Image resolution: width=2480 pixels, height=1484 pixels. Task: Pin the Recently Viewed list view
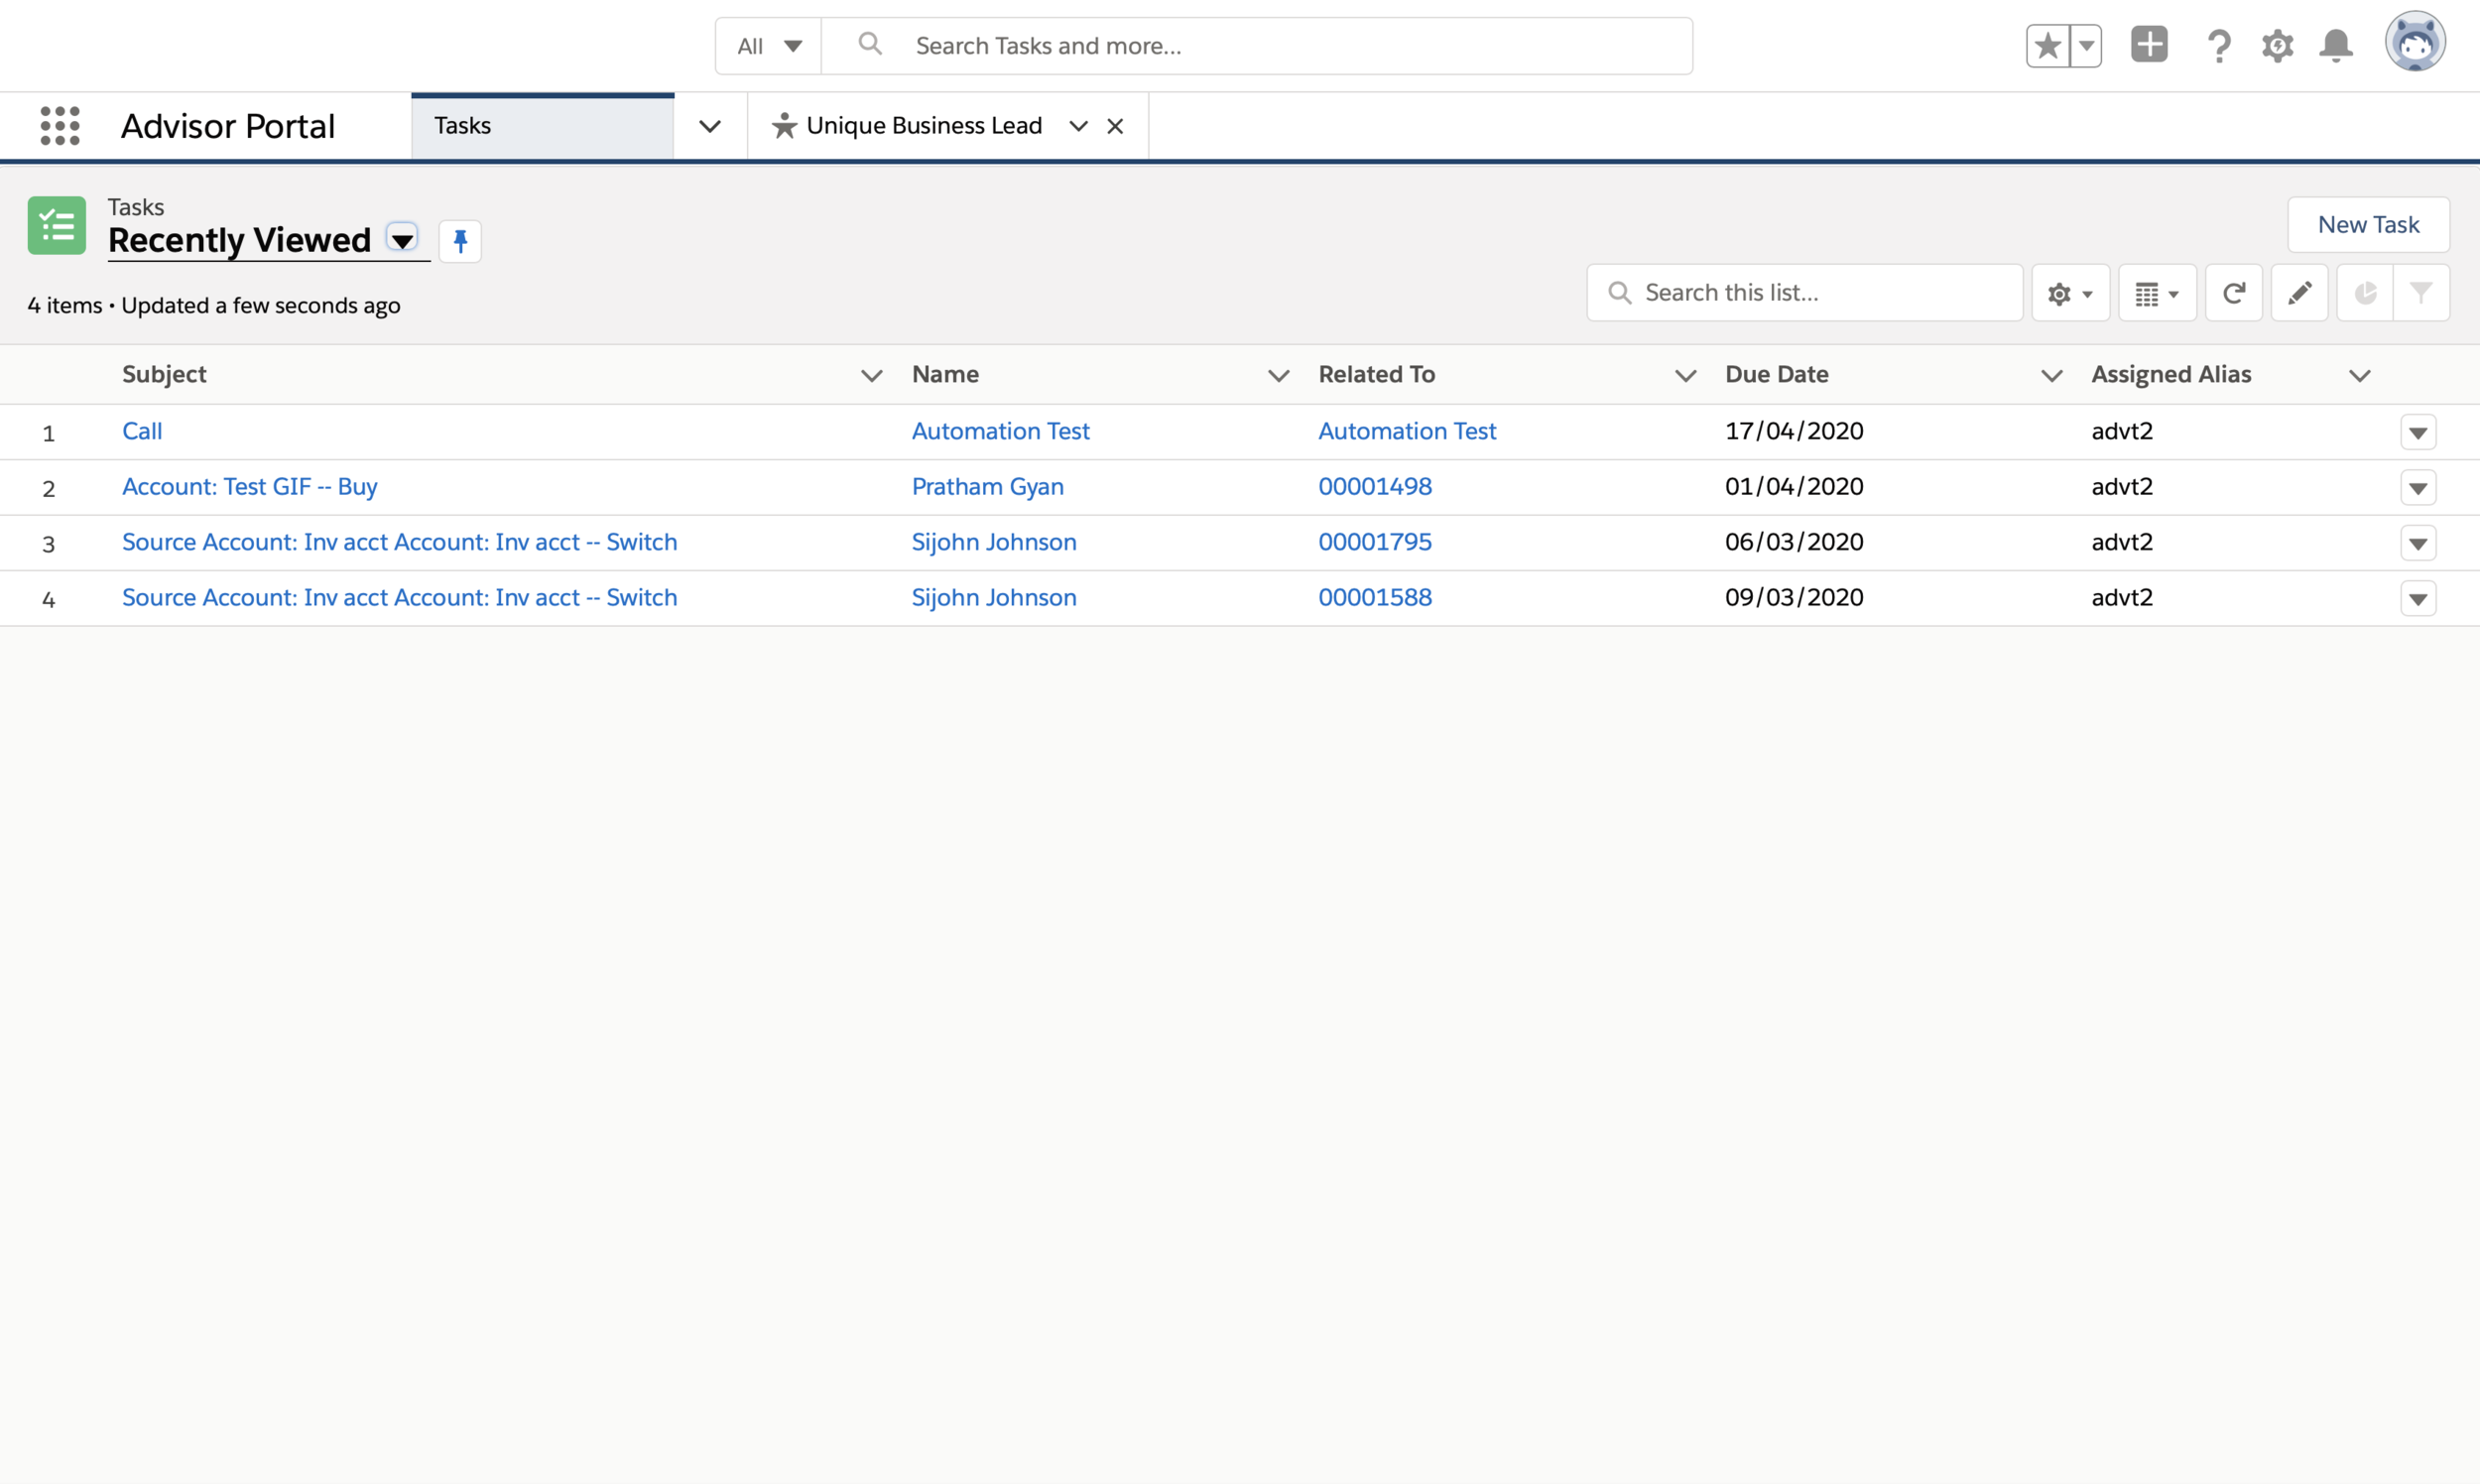[x=460, y=241]
